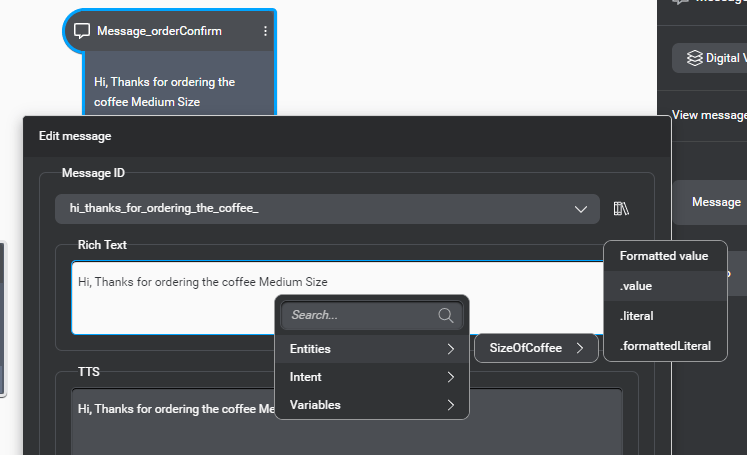Expand the SizeOfCoffee entity chevron
This screenshot has width=747, height=455.
pos(580,348)
